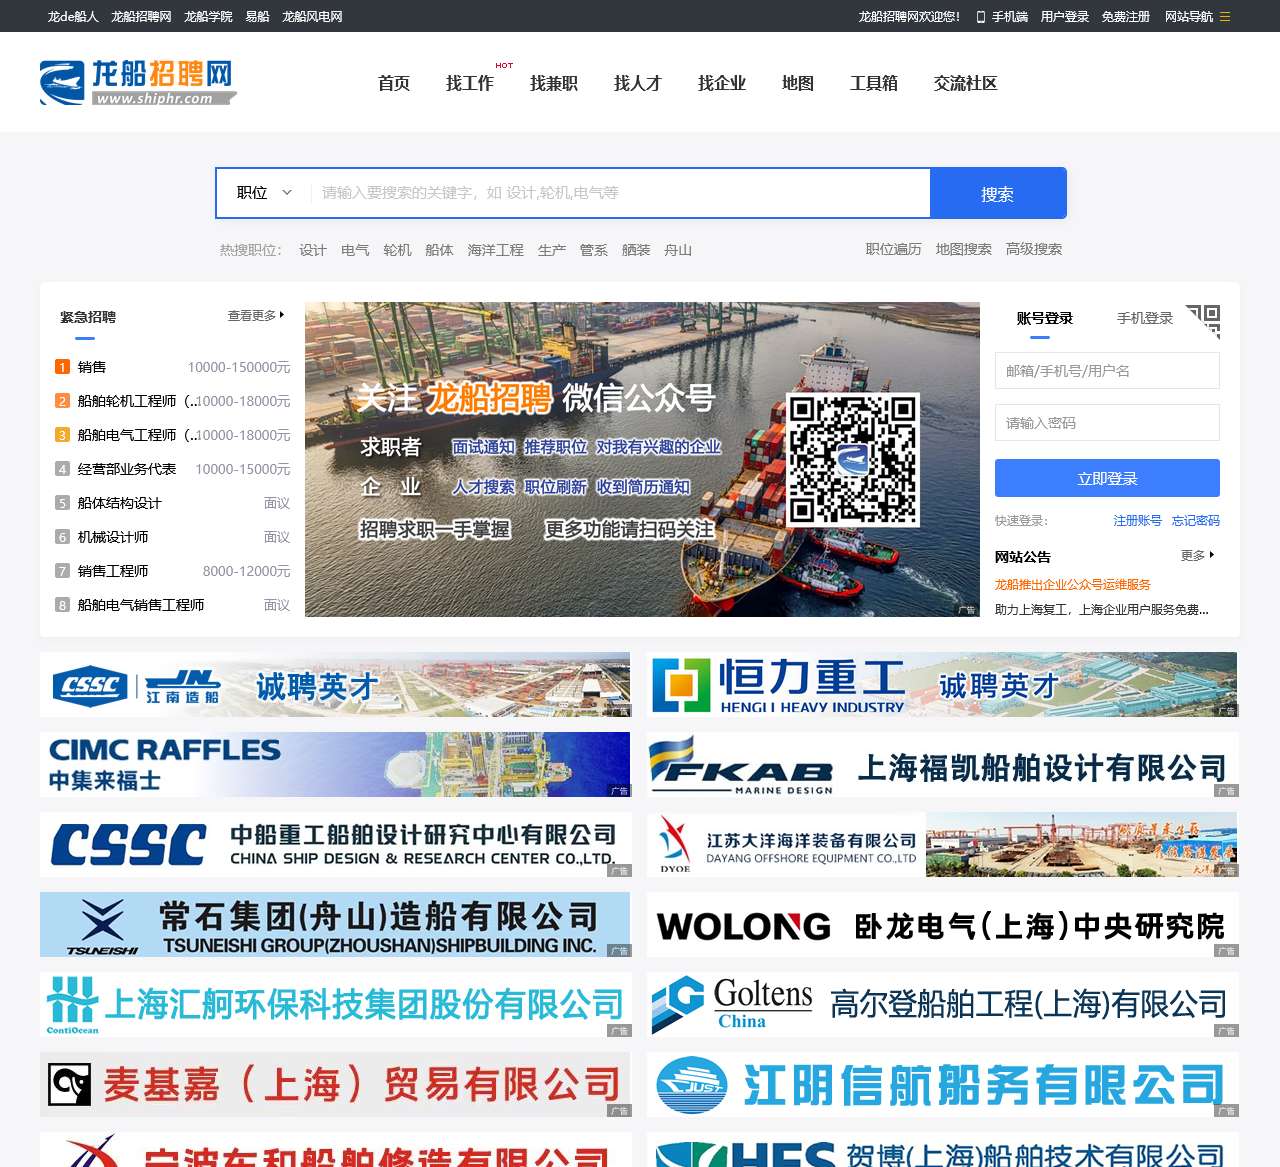This screenshot has width=1280, height=1167.
Task: Open the 职位遍历 link
Action: tap(894, 249)
